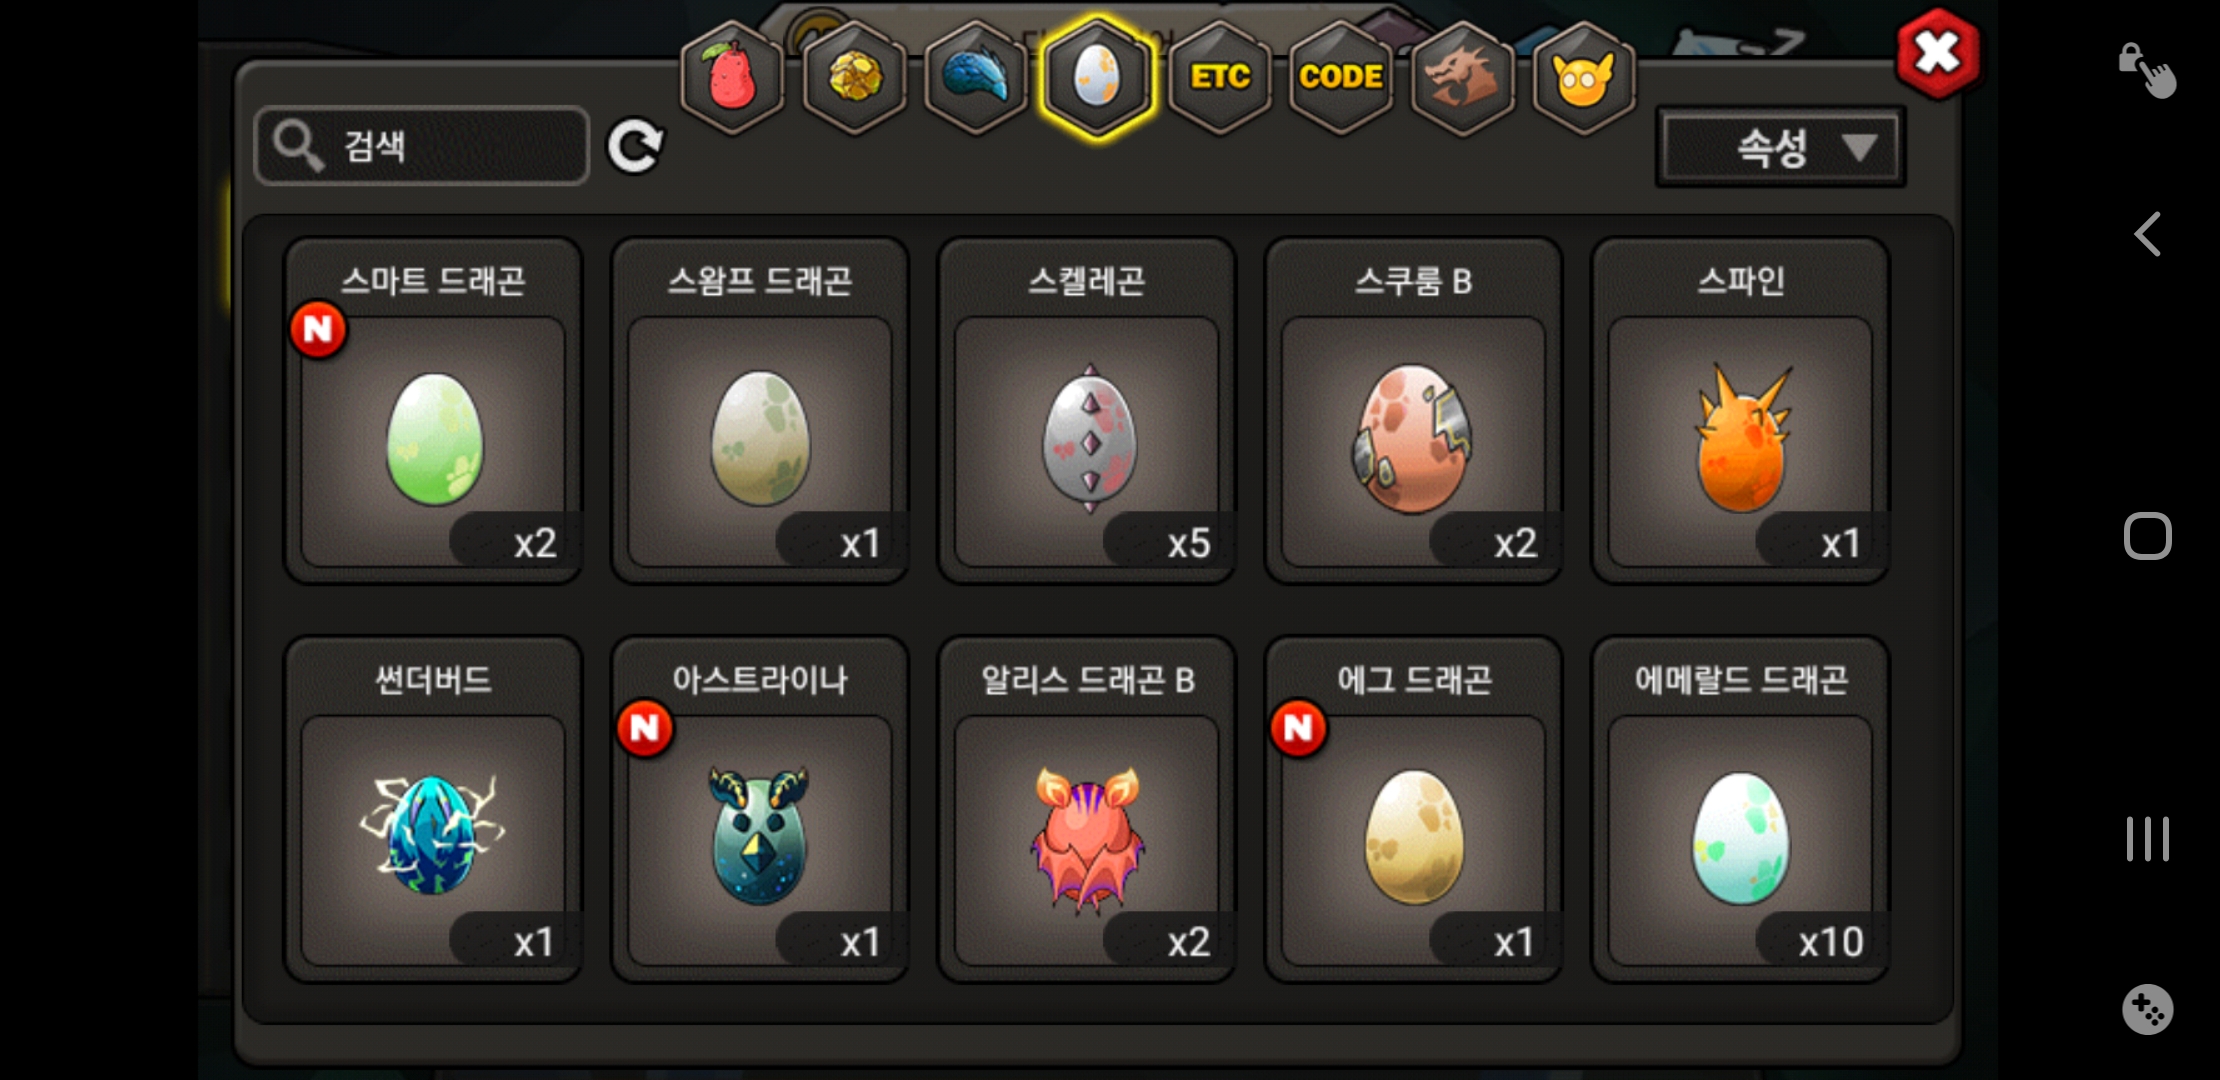Close the inventory with red X
Screen dimensions: 2220x1080
[1937, 53]
